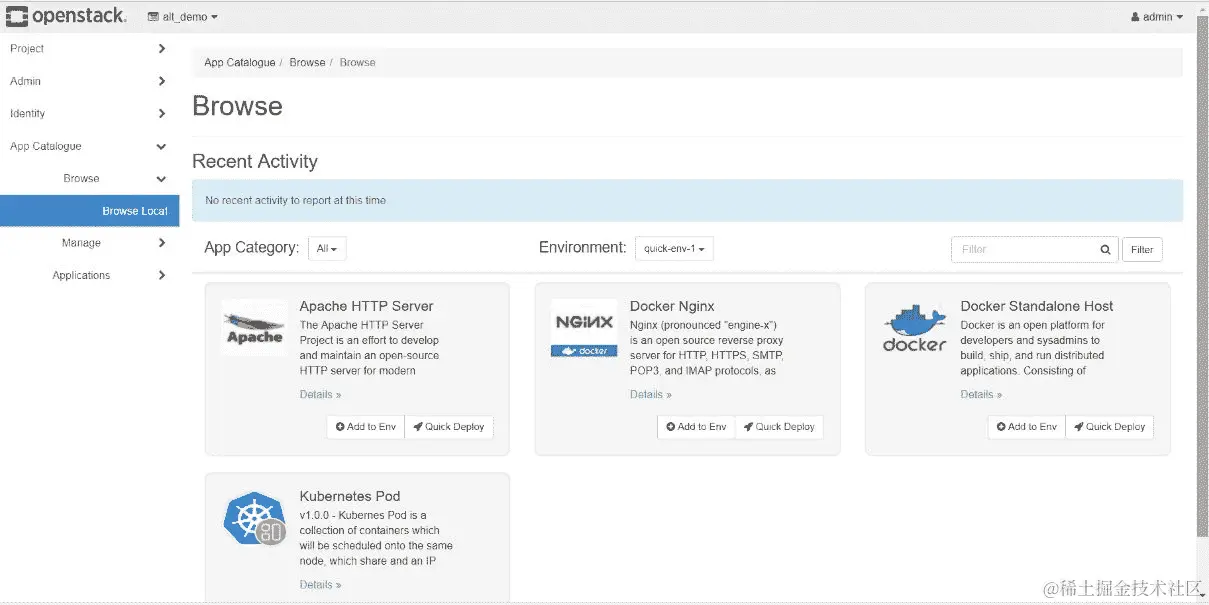
Task: Expand the Admin sidebar section
Action: (90, 81)
